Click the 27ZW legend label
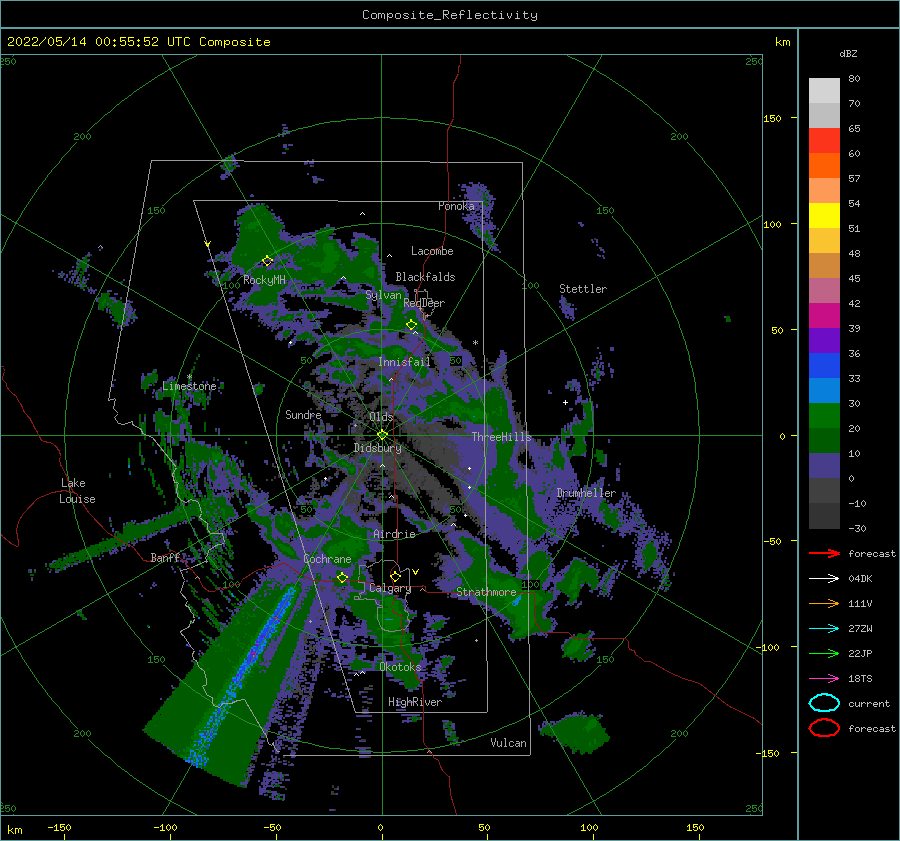This screenshot has height=841, width=900. pos(860,629)
